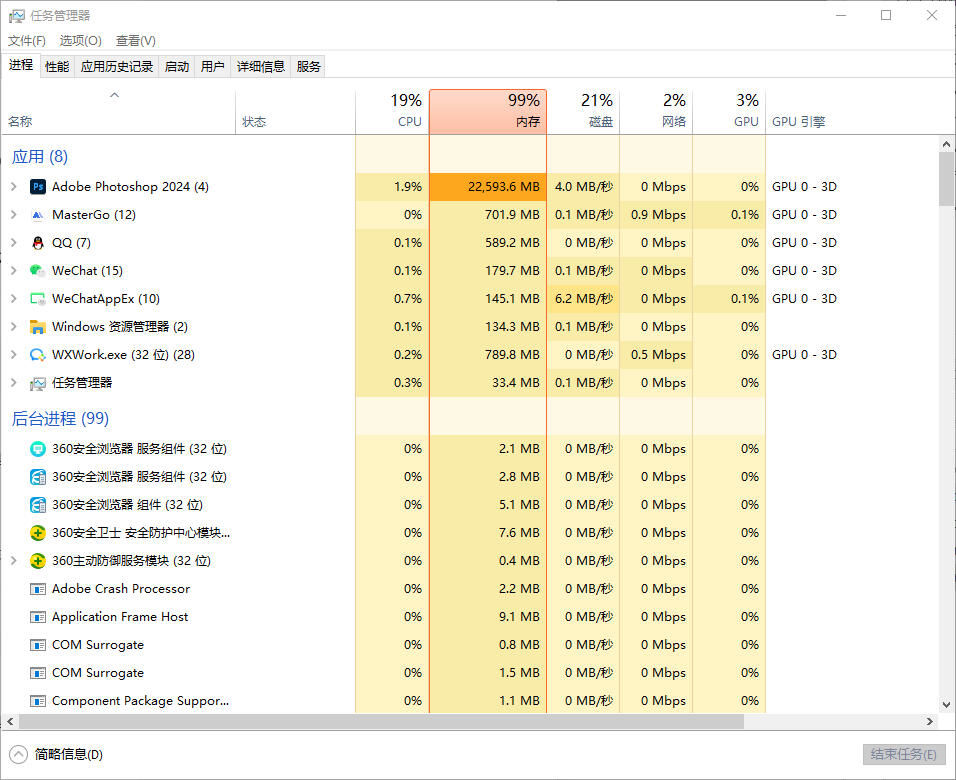The height and width of the screenshot is (780, 956).
Task: Click the 结束任务(E) button
Action: click(x=904, y=754)
